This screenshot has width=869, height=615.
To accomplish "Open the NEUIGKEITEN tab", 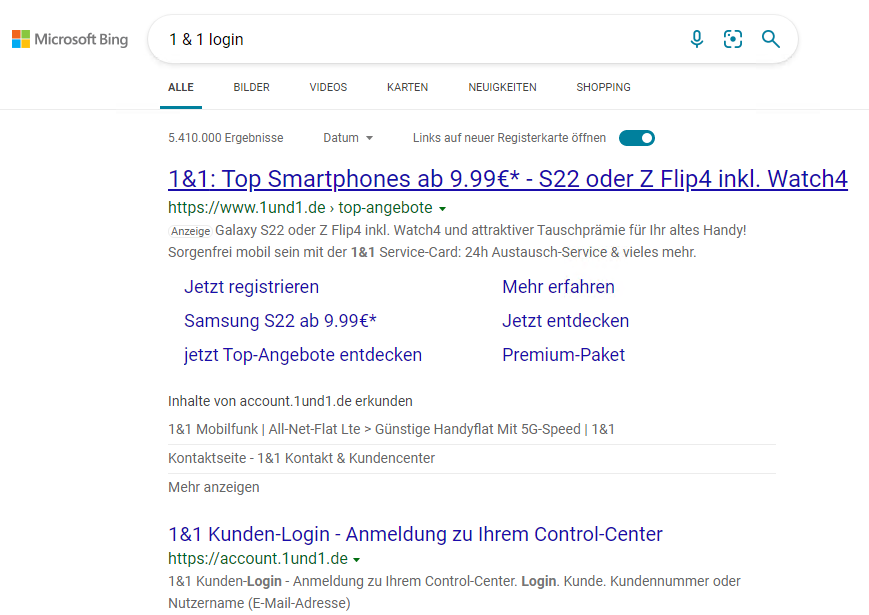I will tap(502, 88).
